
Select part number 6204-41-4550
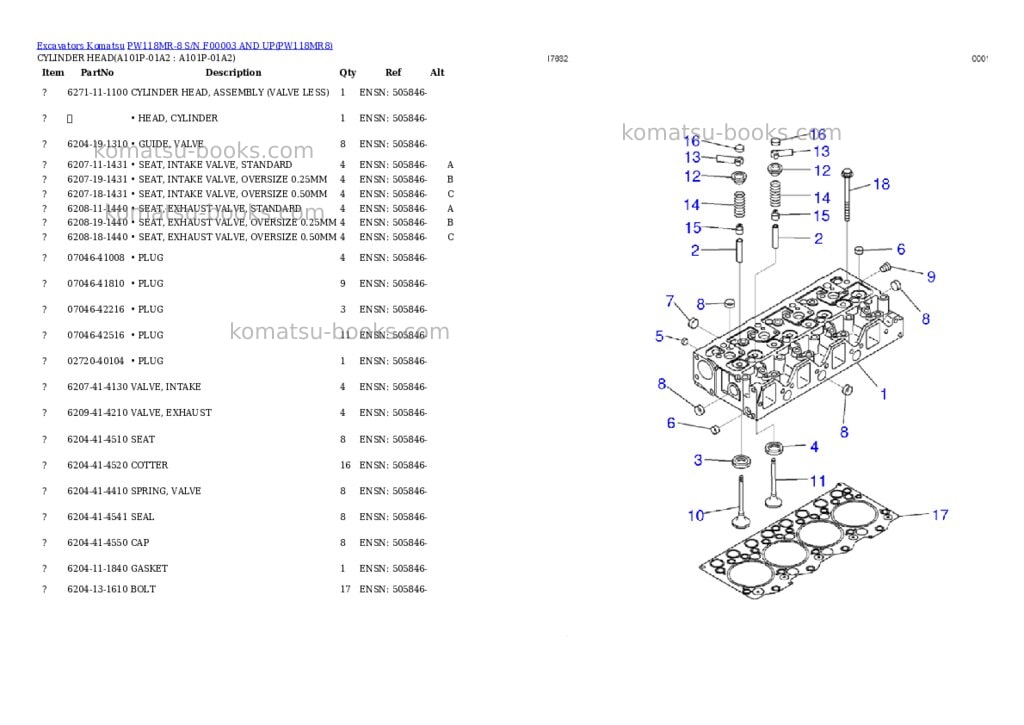[97, 543]
